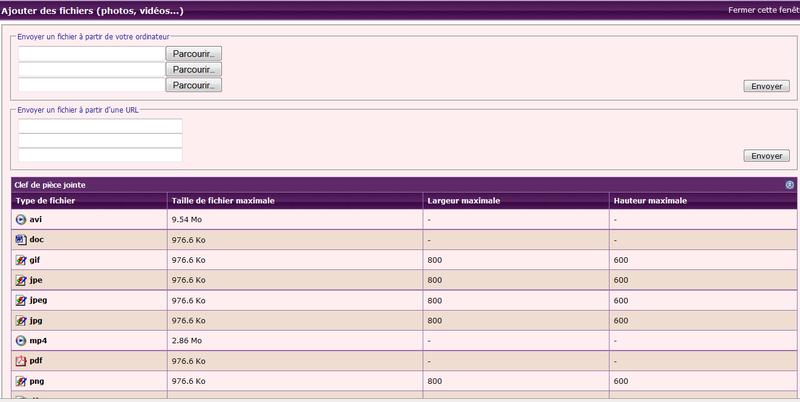Focus the third URL input field
The image size is (800, 402).
pyautogui.click(x=100, y=155)
